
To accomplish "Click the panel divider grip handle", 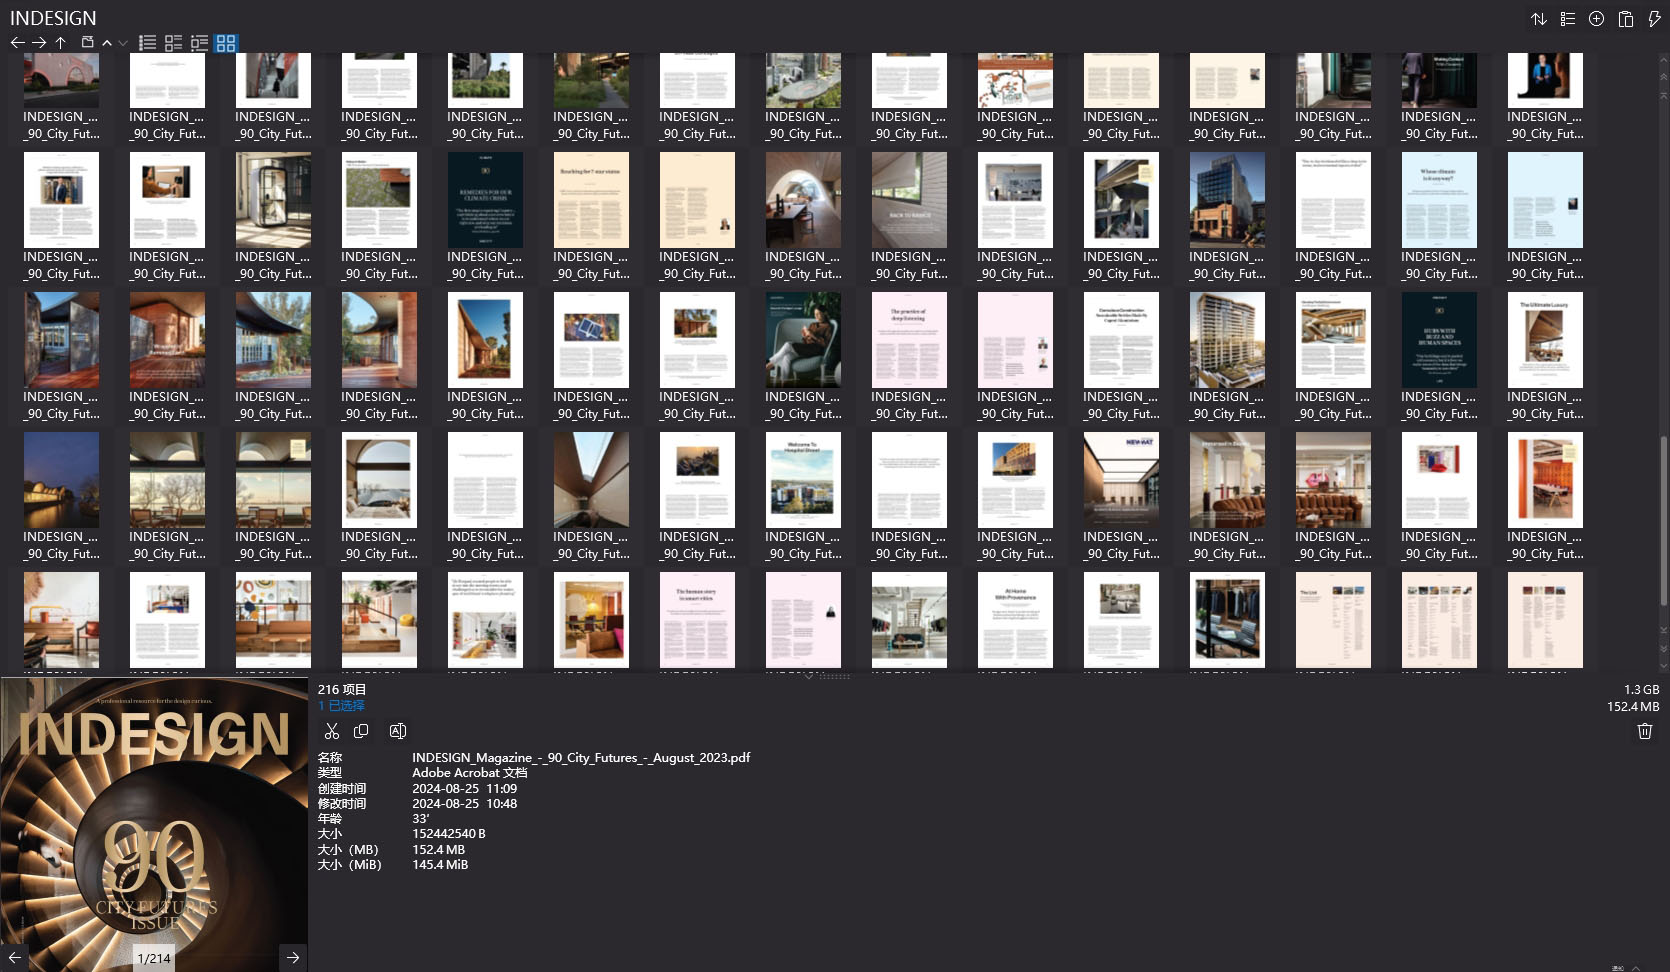I will pos(834,676).
